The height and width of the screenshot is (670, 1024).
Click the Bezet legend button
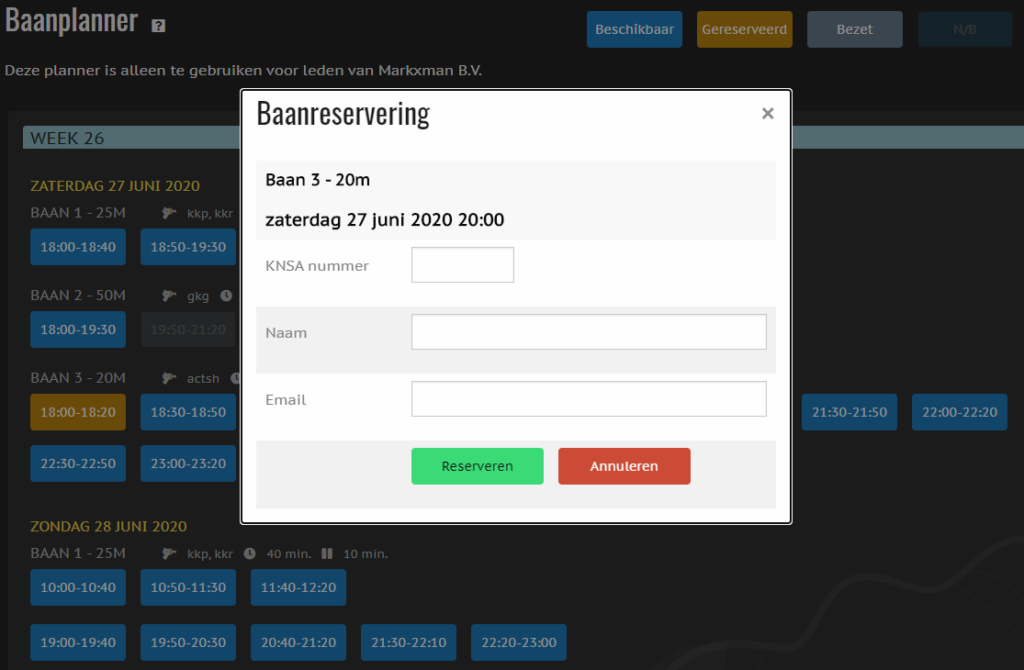pos(855,29)
